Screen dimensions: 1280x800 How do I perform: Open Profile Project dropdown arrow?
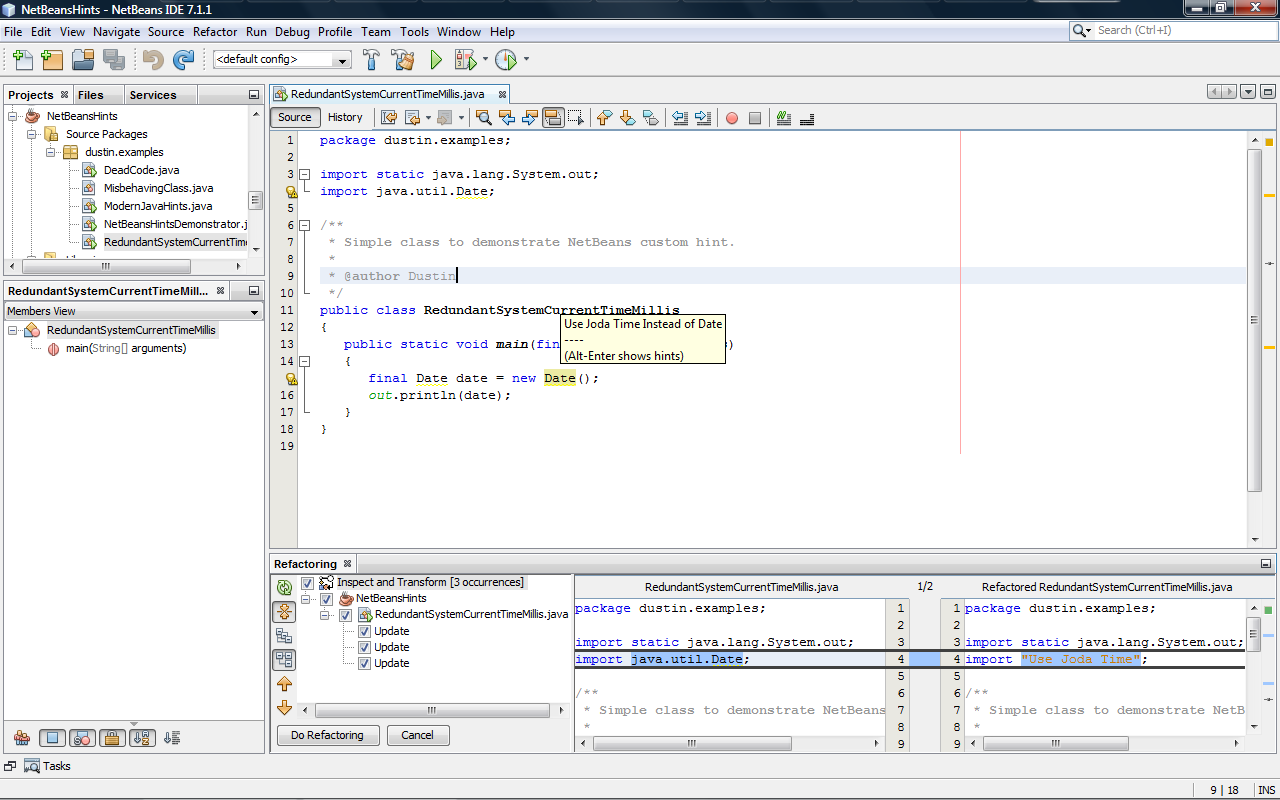[x=526, y=59]
